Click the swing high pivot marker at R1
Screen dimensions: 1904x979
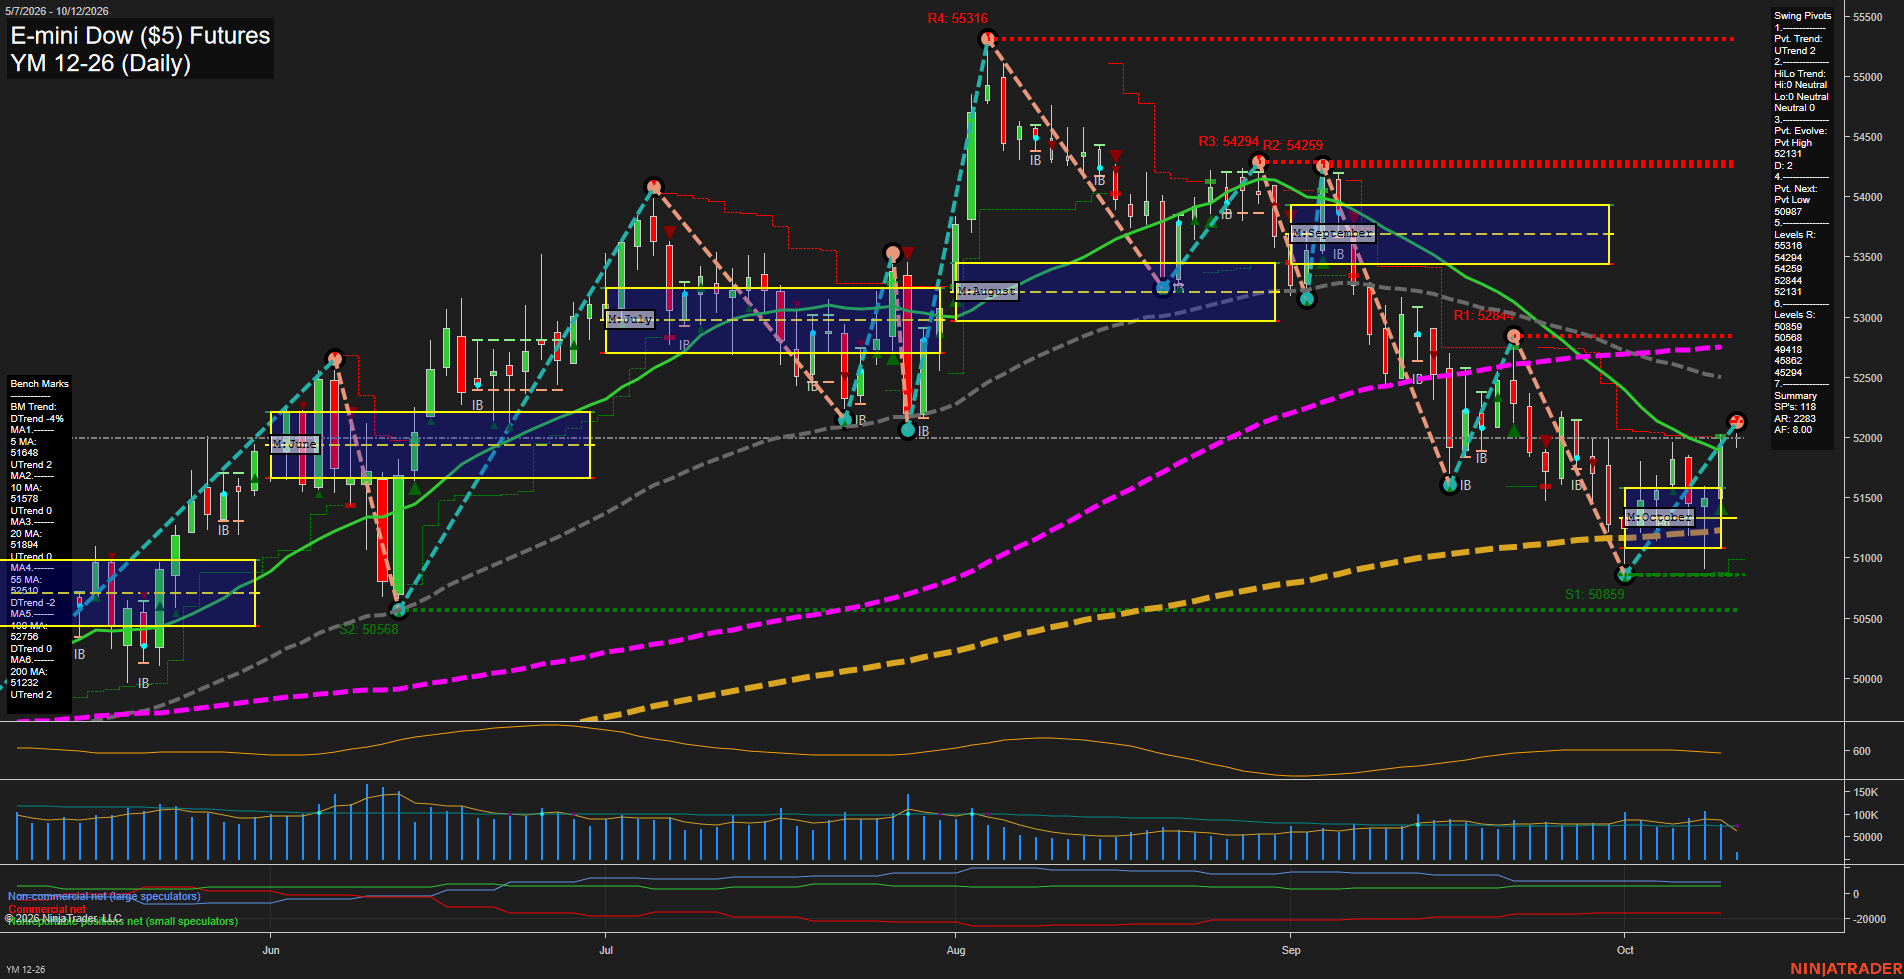coord(1514,336)
